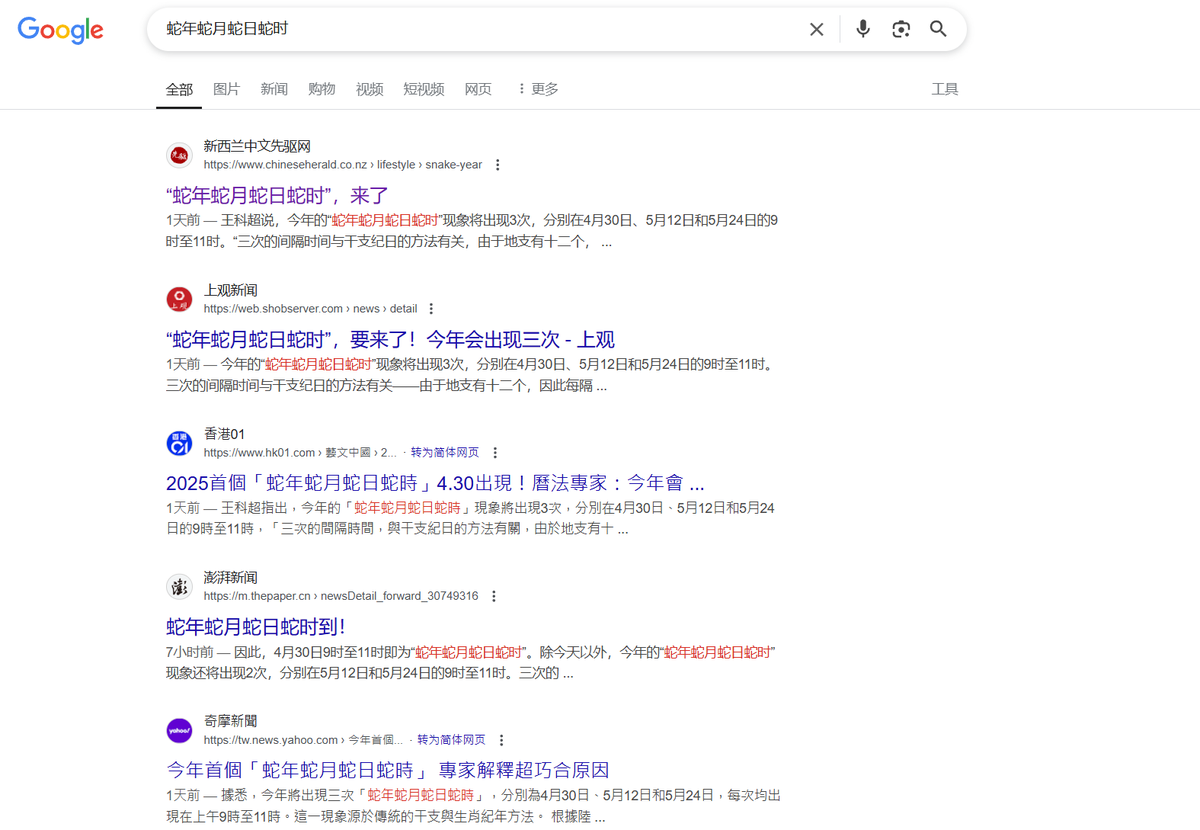Click snippet starting 據悉，今年將出現三次
1200x830 pixels.
[x=473, y=806]
